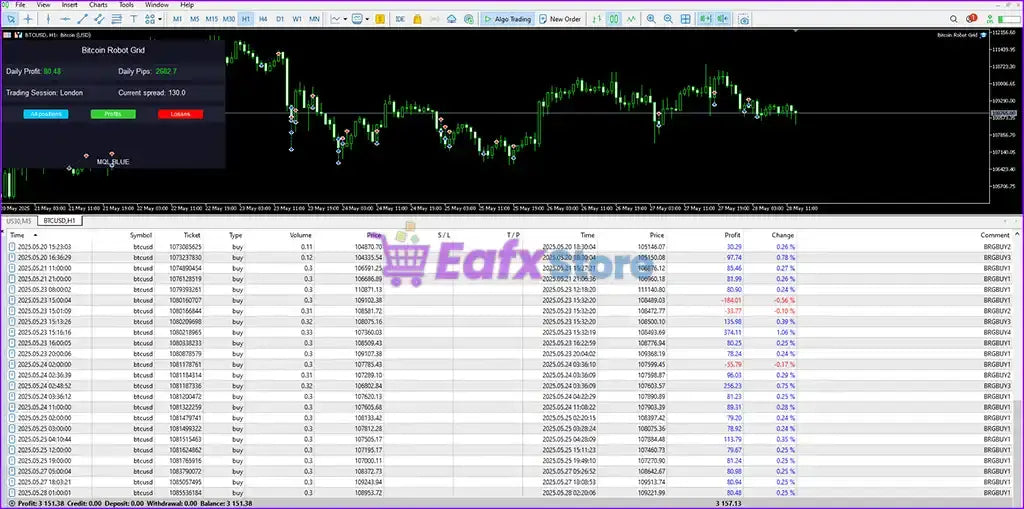Sort history by Profit column header
The height and width of the screenshot is (509, 1024).
732,235
